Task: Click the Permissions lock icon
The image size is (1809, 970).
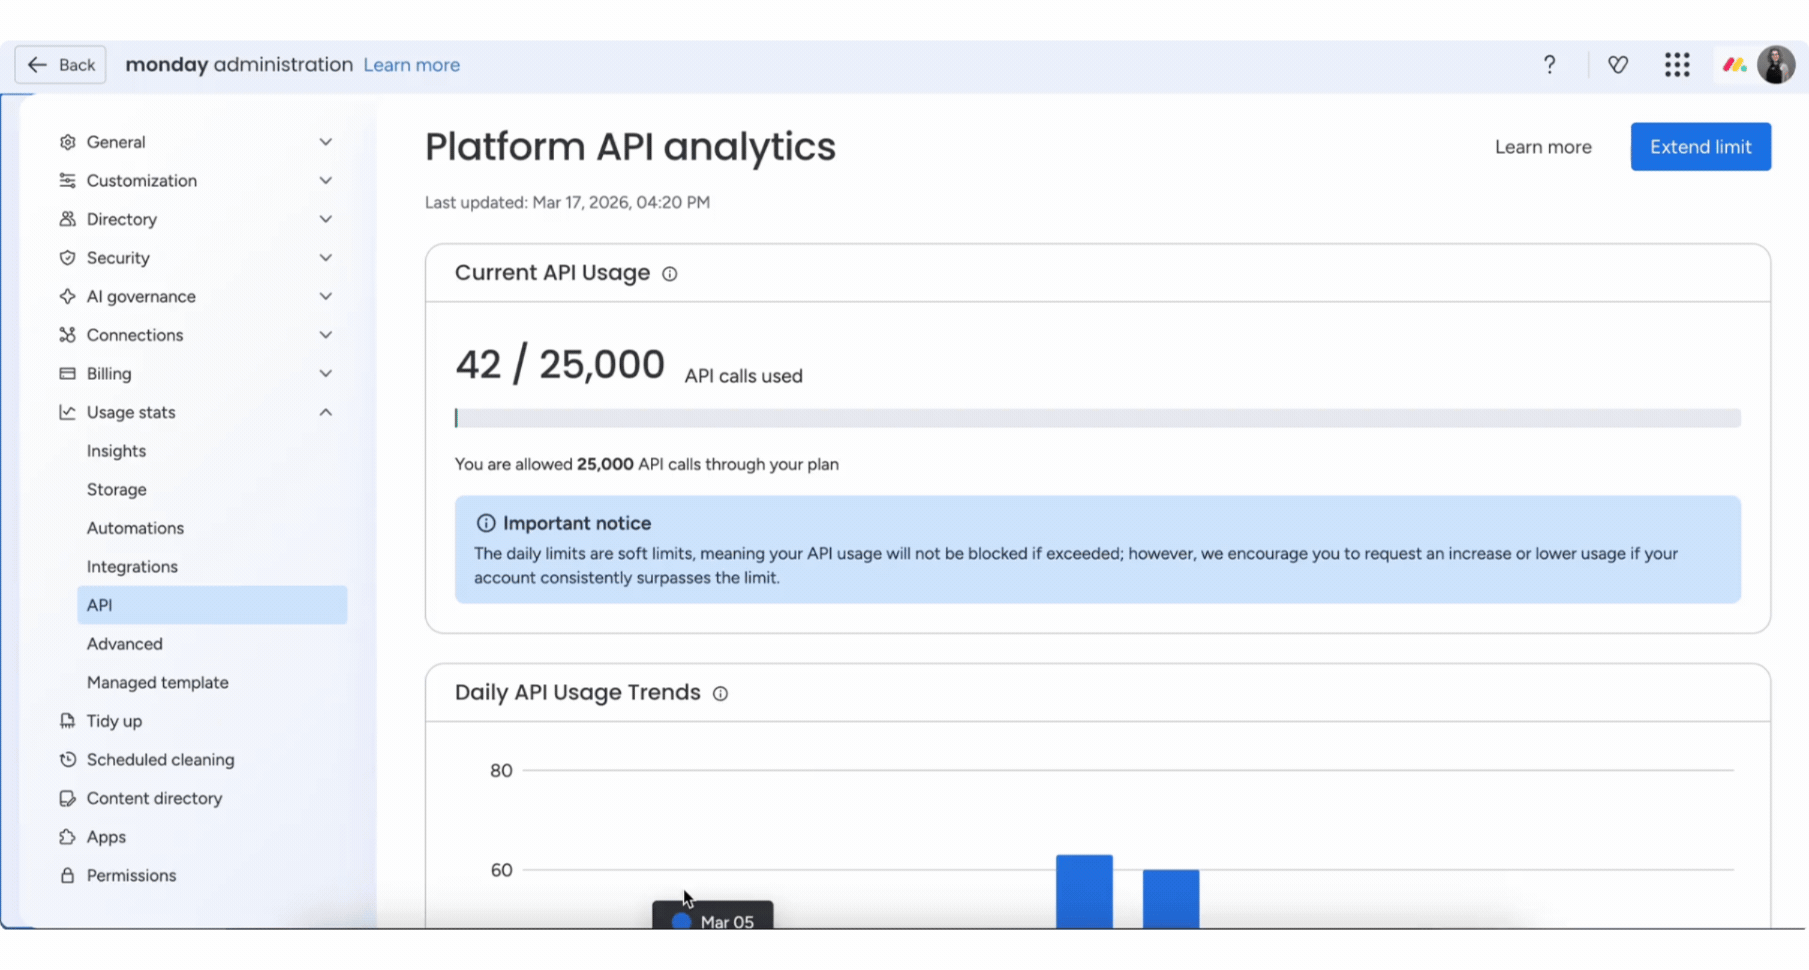Action: [x=67, y=876]
